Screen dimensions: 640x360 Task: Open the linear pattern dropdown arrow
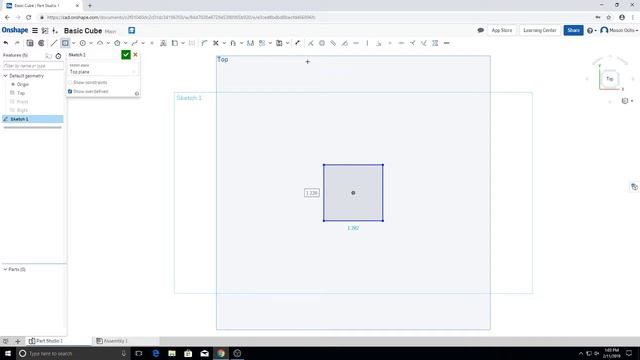[270, 43]
